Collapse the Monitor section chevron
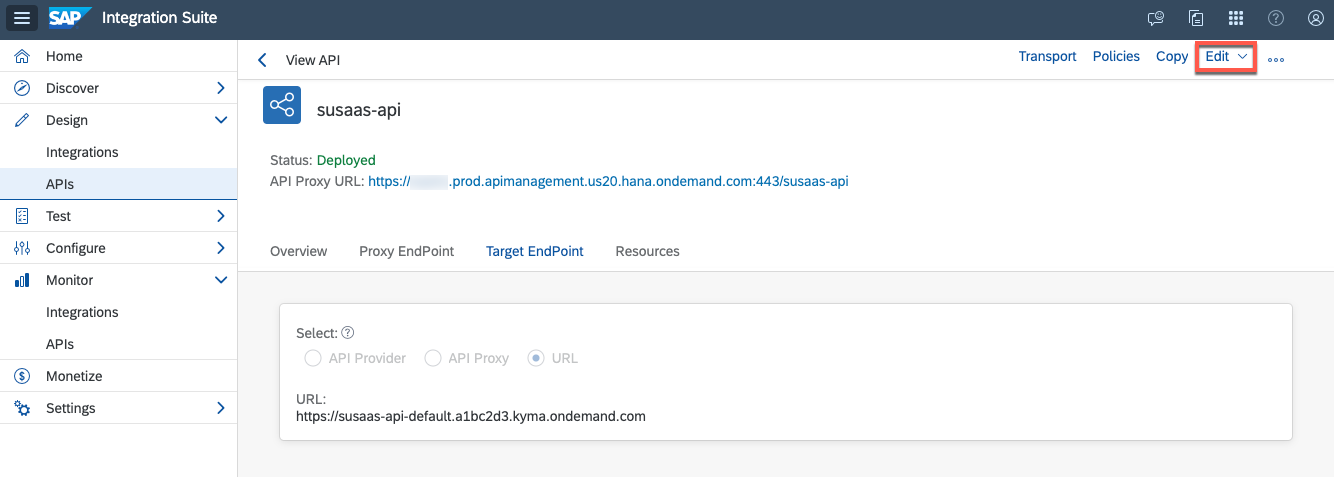The image size is (1334, 477). click(221, 280)
